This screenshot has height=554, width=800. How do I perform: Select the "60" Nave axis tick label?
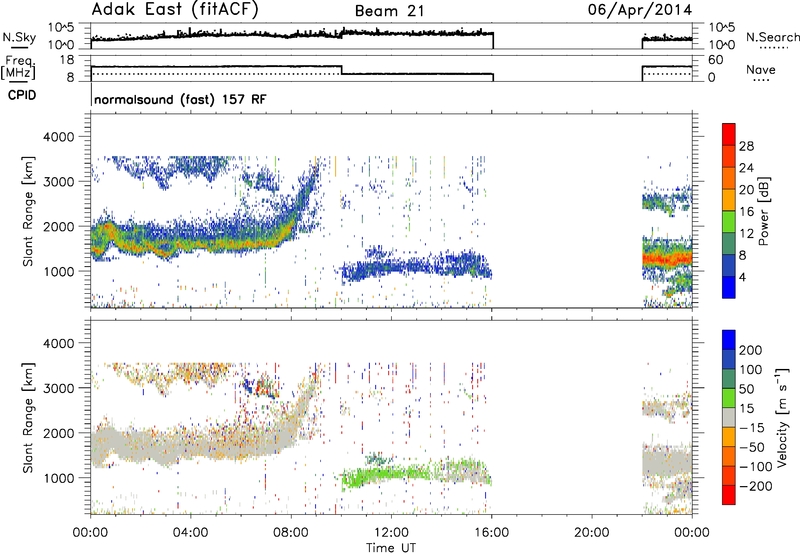coord(716,60)
